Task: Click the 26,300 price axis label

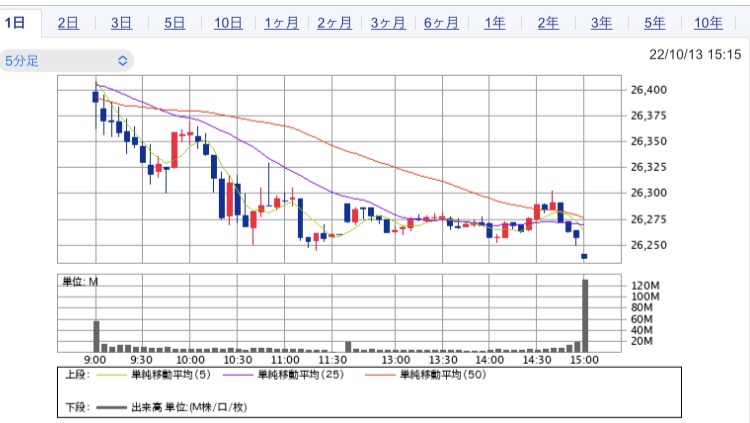Action: pyautogui.click(x=649, y=193)
